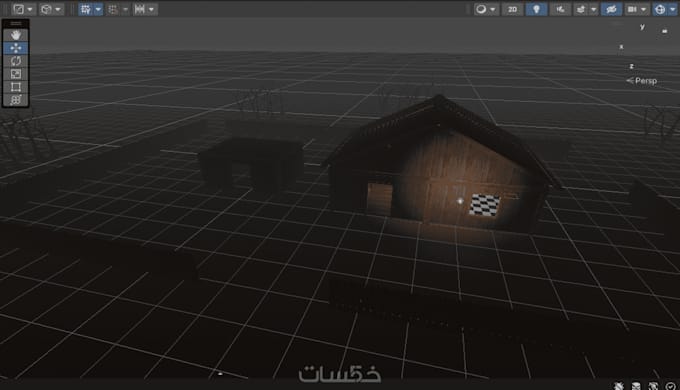Click the scene camera settings icon
This screenshot has width=680, height=390.
[x=632, y=9]
